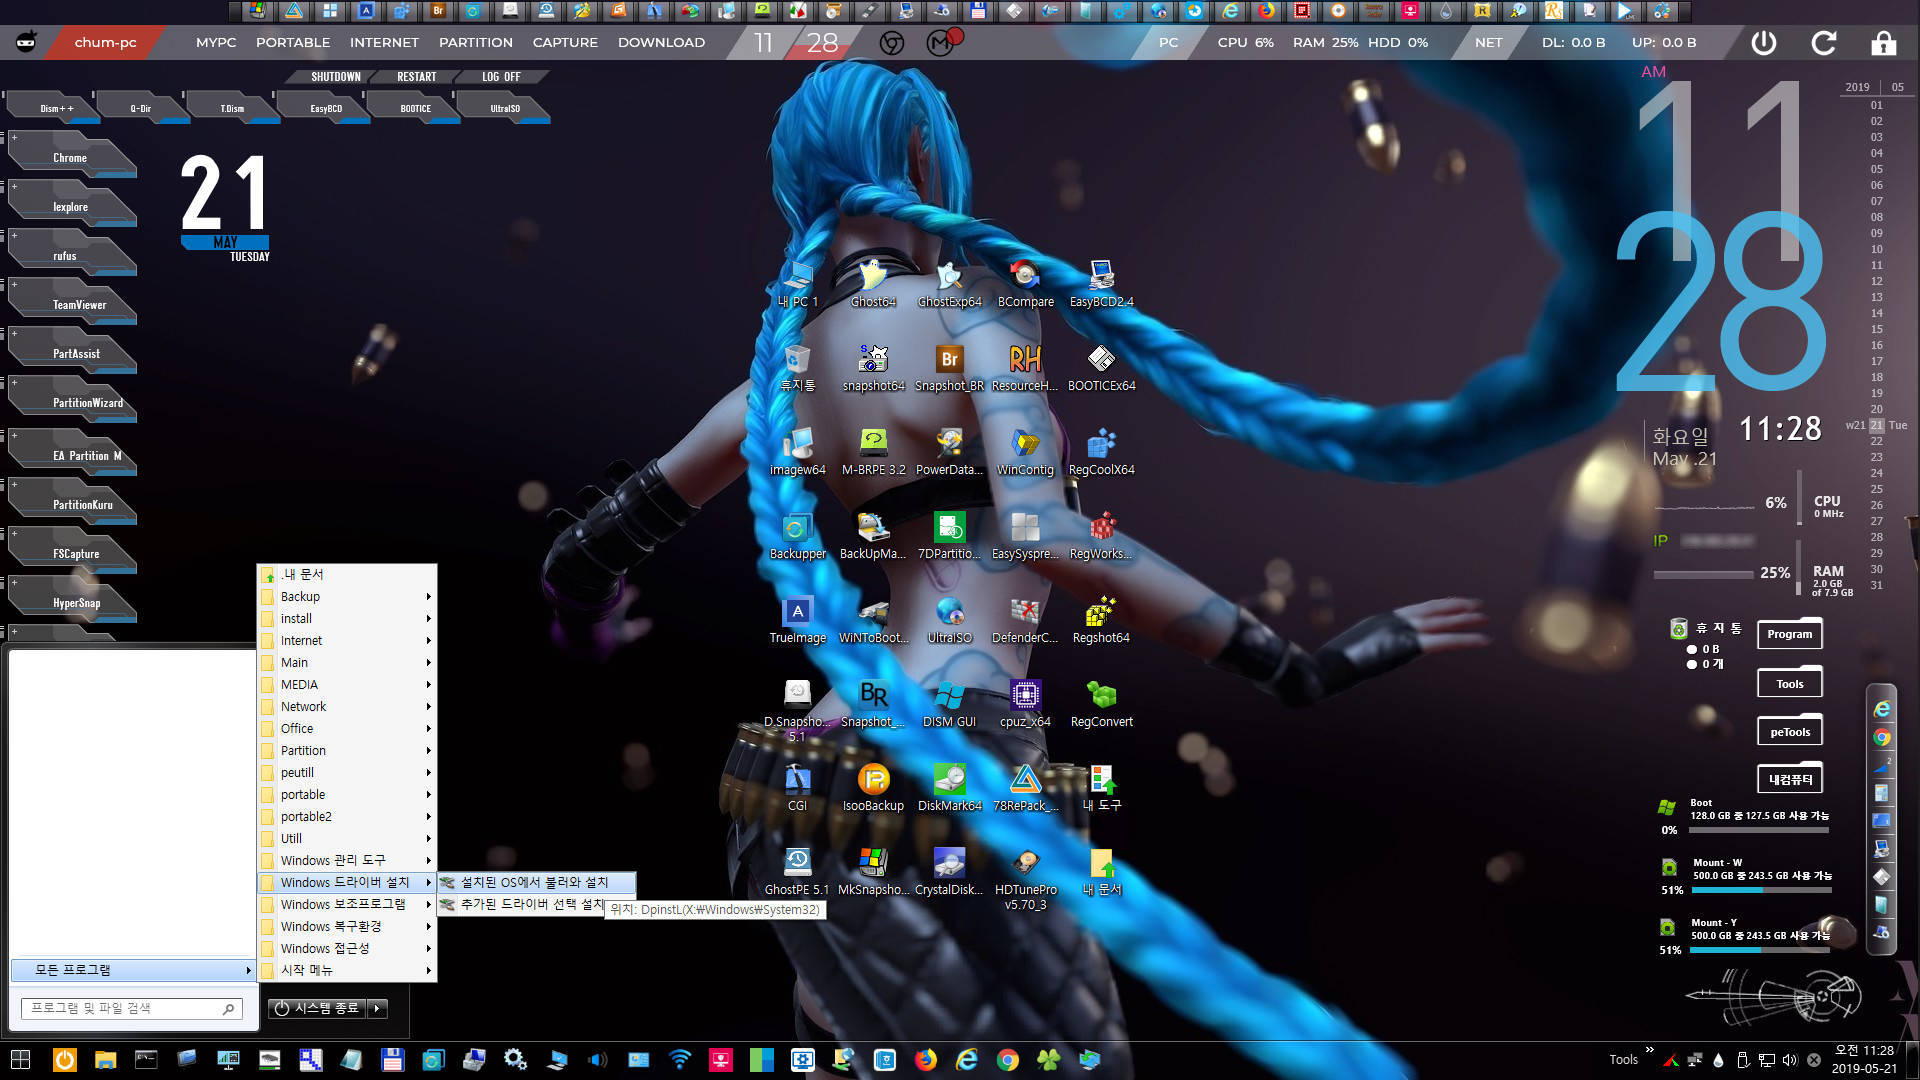This screenshot has height=1080, width=1920.
Task: Launch BOOTICEx64 desktop shortcut
Action: tap(1101, 367)
